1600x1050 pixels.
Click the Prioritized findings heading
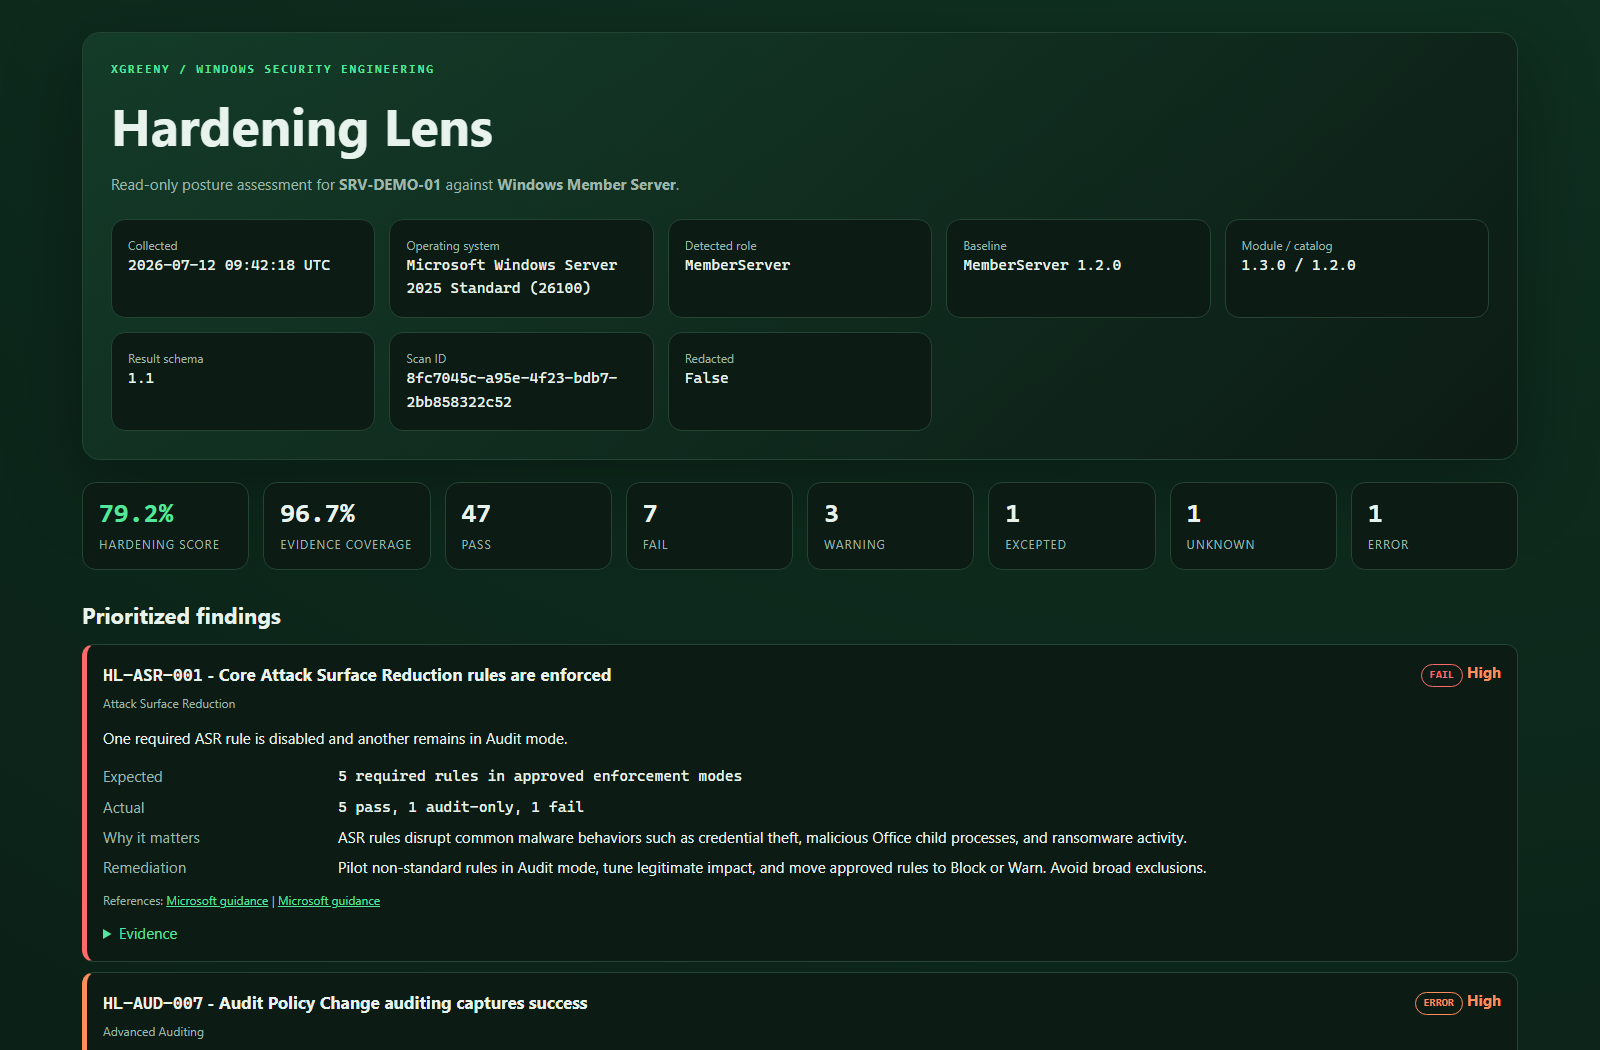(x=181, y=616)
